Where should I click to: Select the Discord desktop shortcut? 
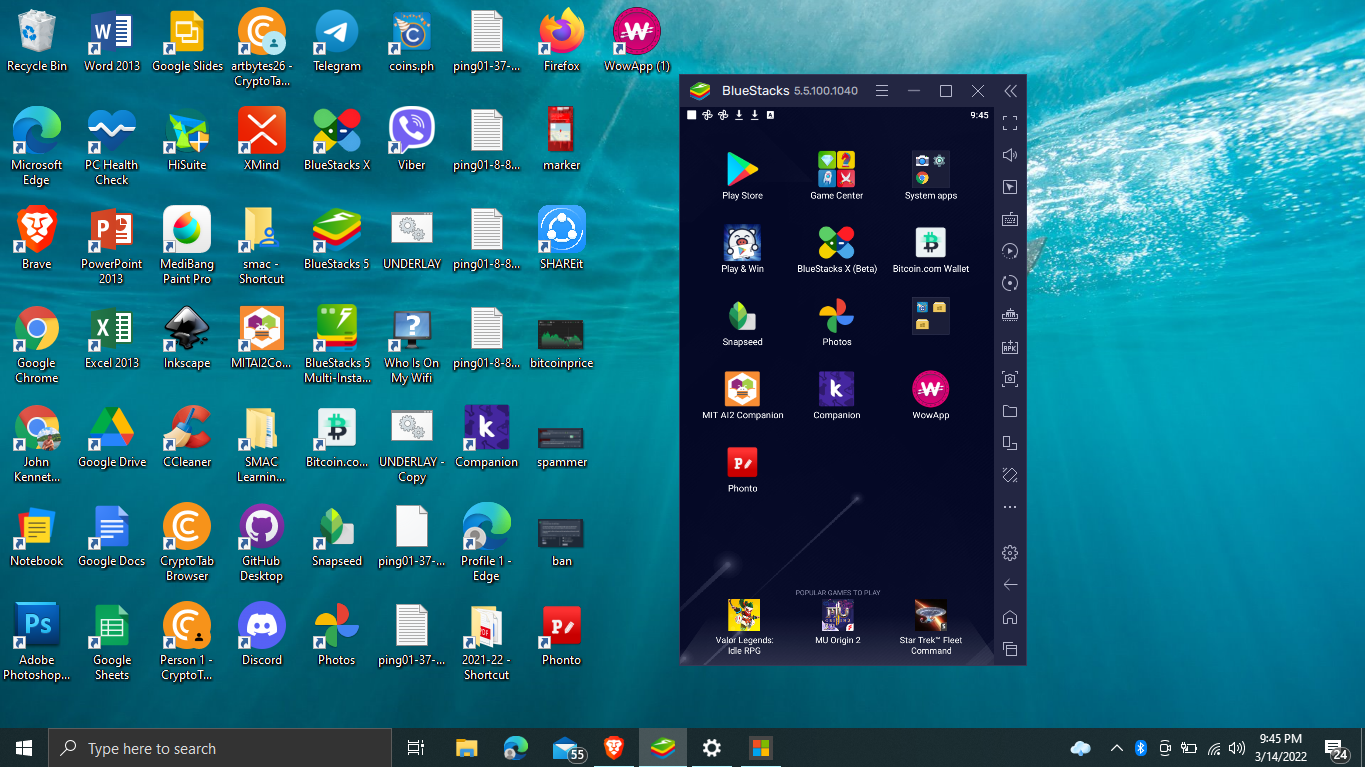pyautogui.click(x=262, y=635)
